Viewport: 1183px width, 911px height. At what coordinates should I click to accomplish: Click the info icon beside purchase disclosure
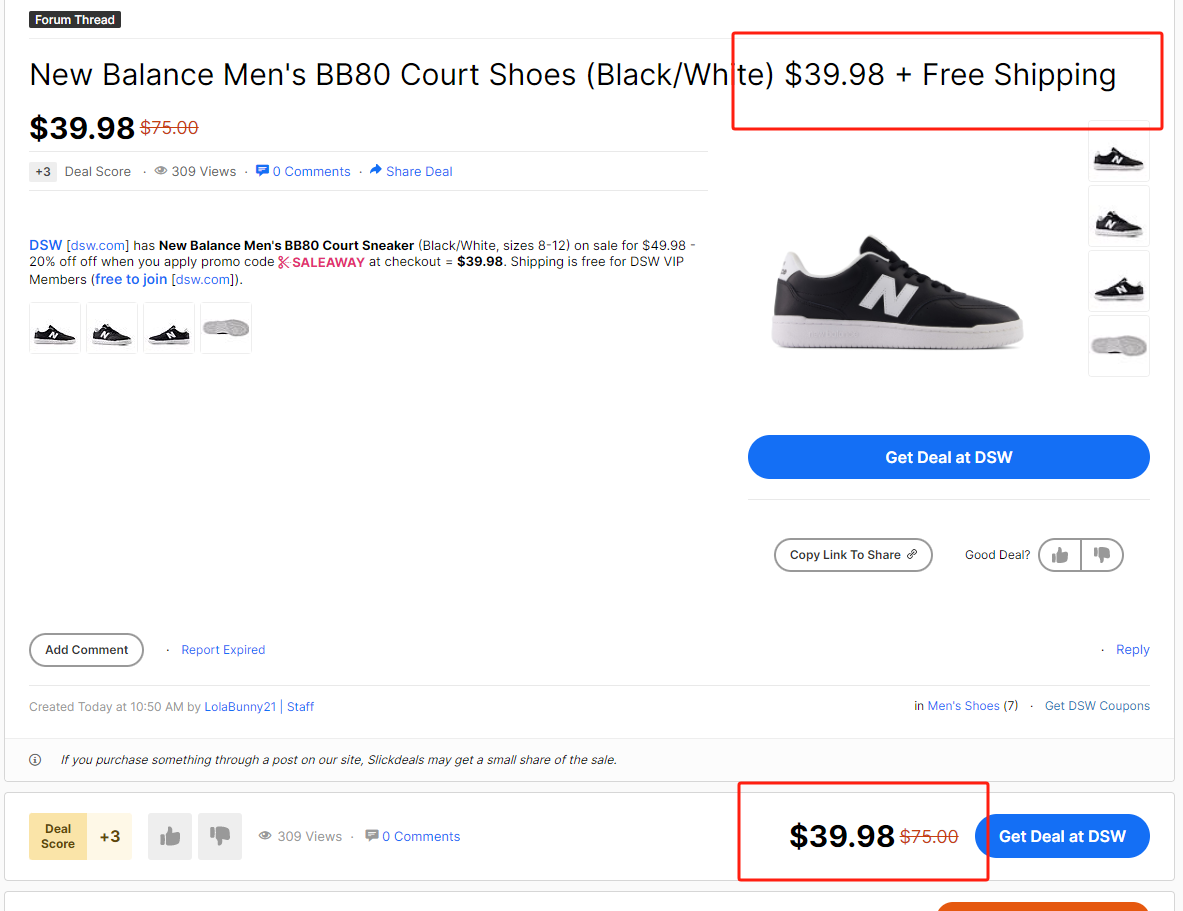coord(35,760)
